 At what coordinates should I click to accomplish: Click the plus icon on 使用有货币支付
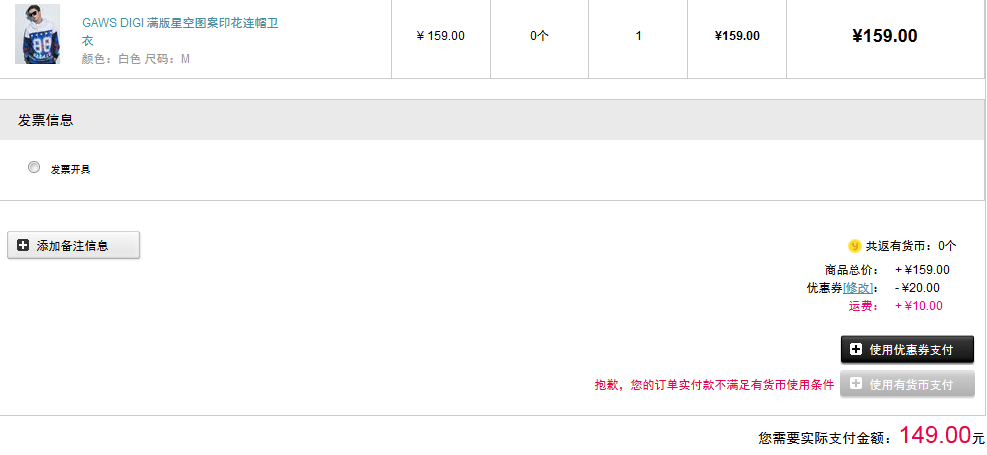pyautogui.click(x=856, y=384)
